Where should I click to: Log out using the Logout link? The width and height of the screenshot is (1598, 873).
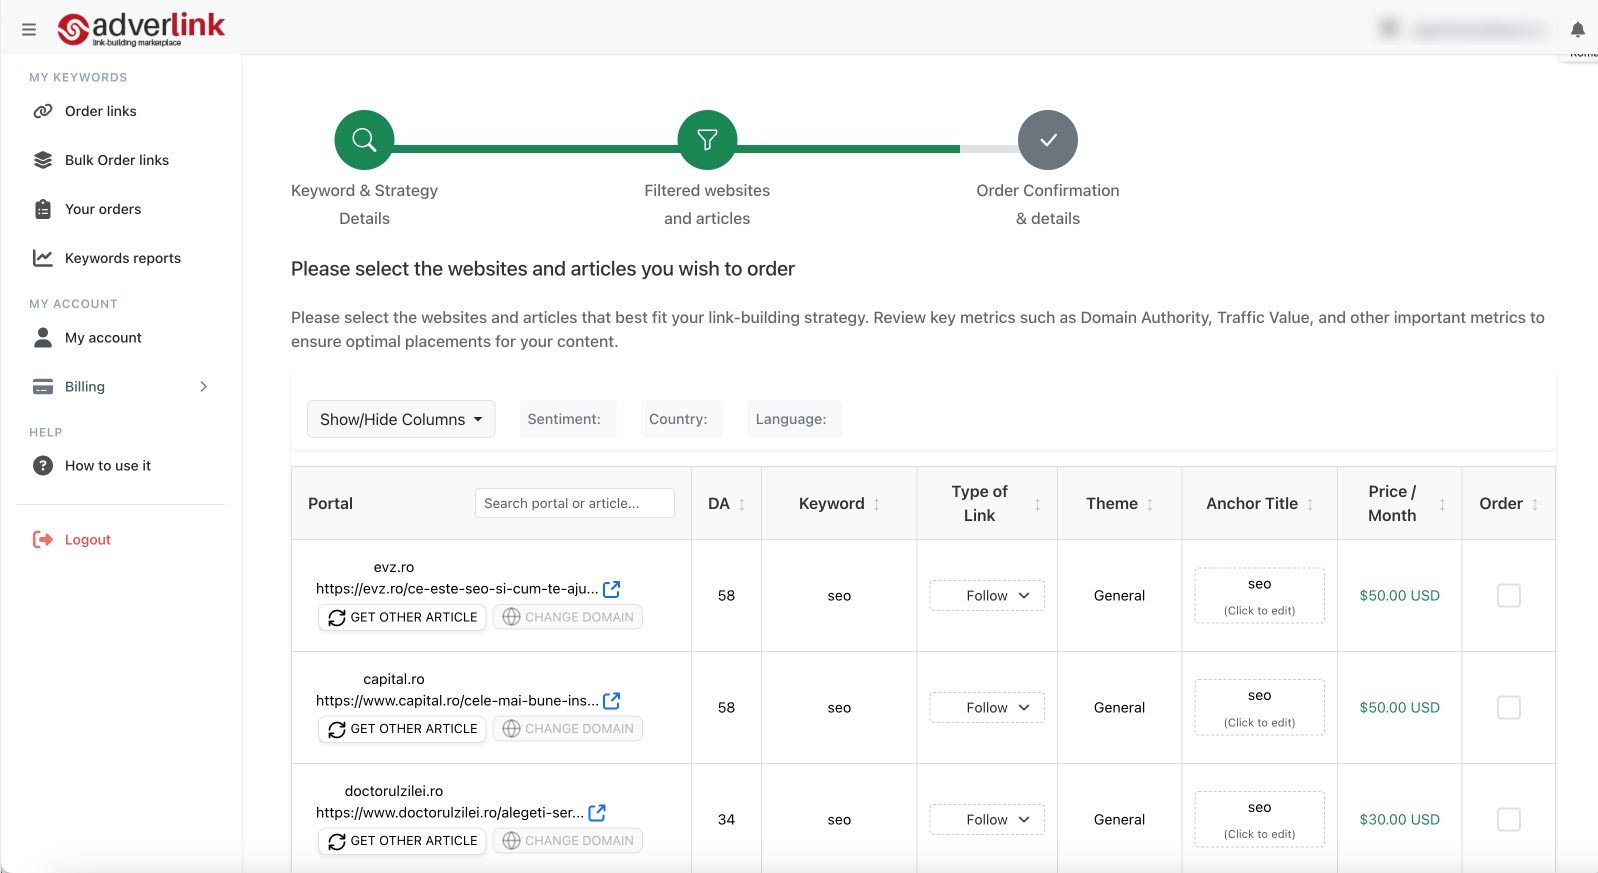click(87, 540)
